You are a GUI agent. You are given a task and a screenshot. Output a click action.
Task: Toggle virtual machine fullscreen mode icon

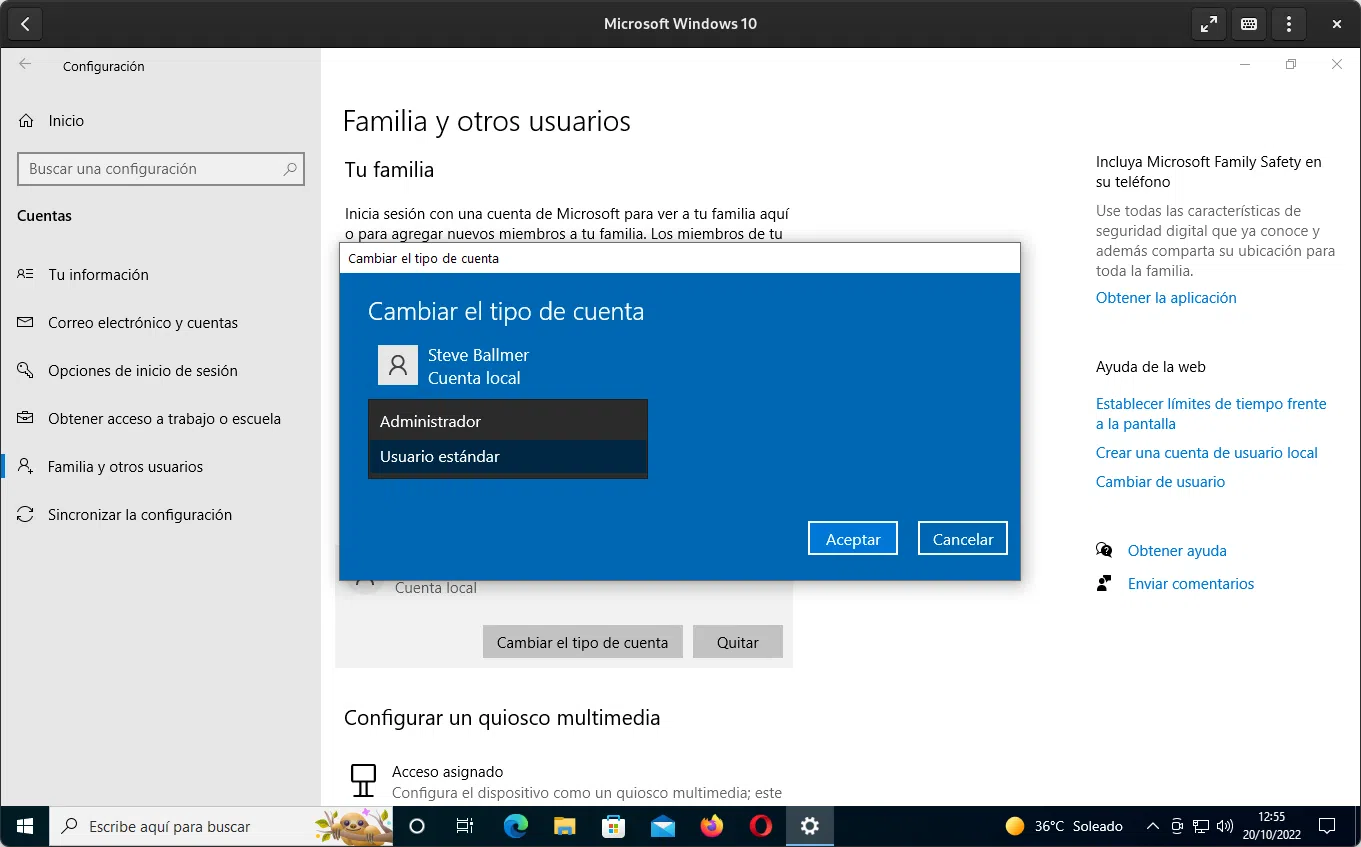click(1209, 24)
